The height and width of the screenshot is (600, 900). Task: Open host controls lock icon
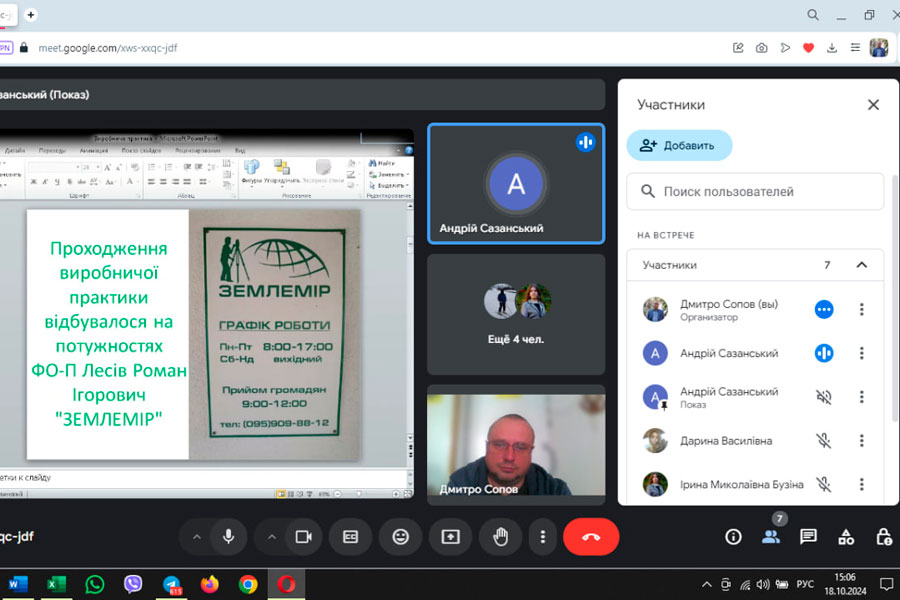coord(884,537)
